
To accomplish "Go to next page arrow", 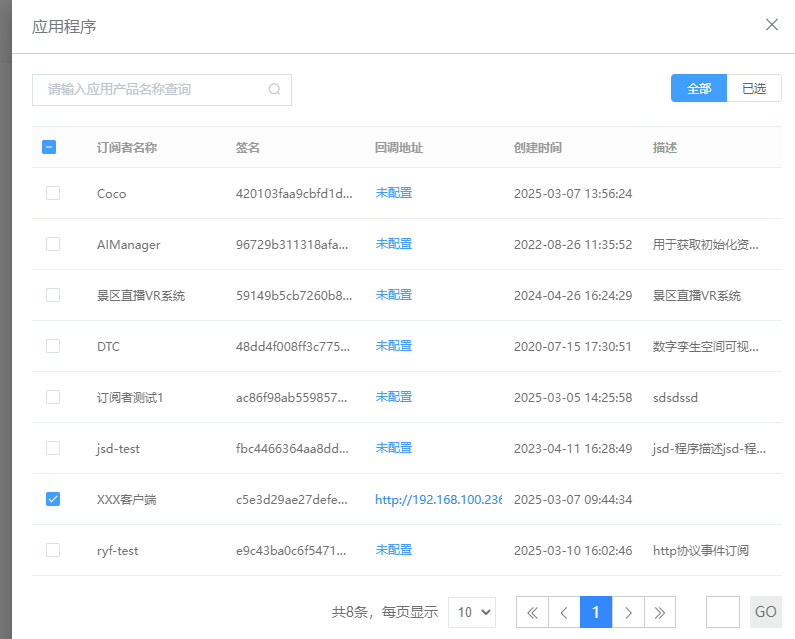I will (x=628, y=612).
